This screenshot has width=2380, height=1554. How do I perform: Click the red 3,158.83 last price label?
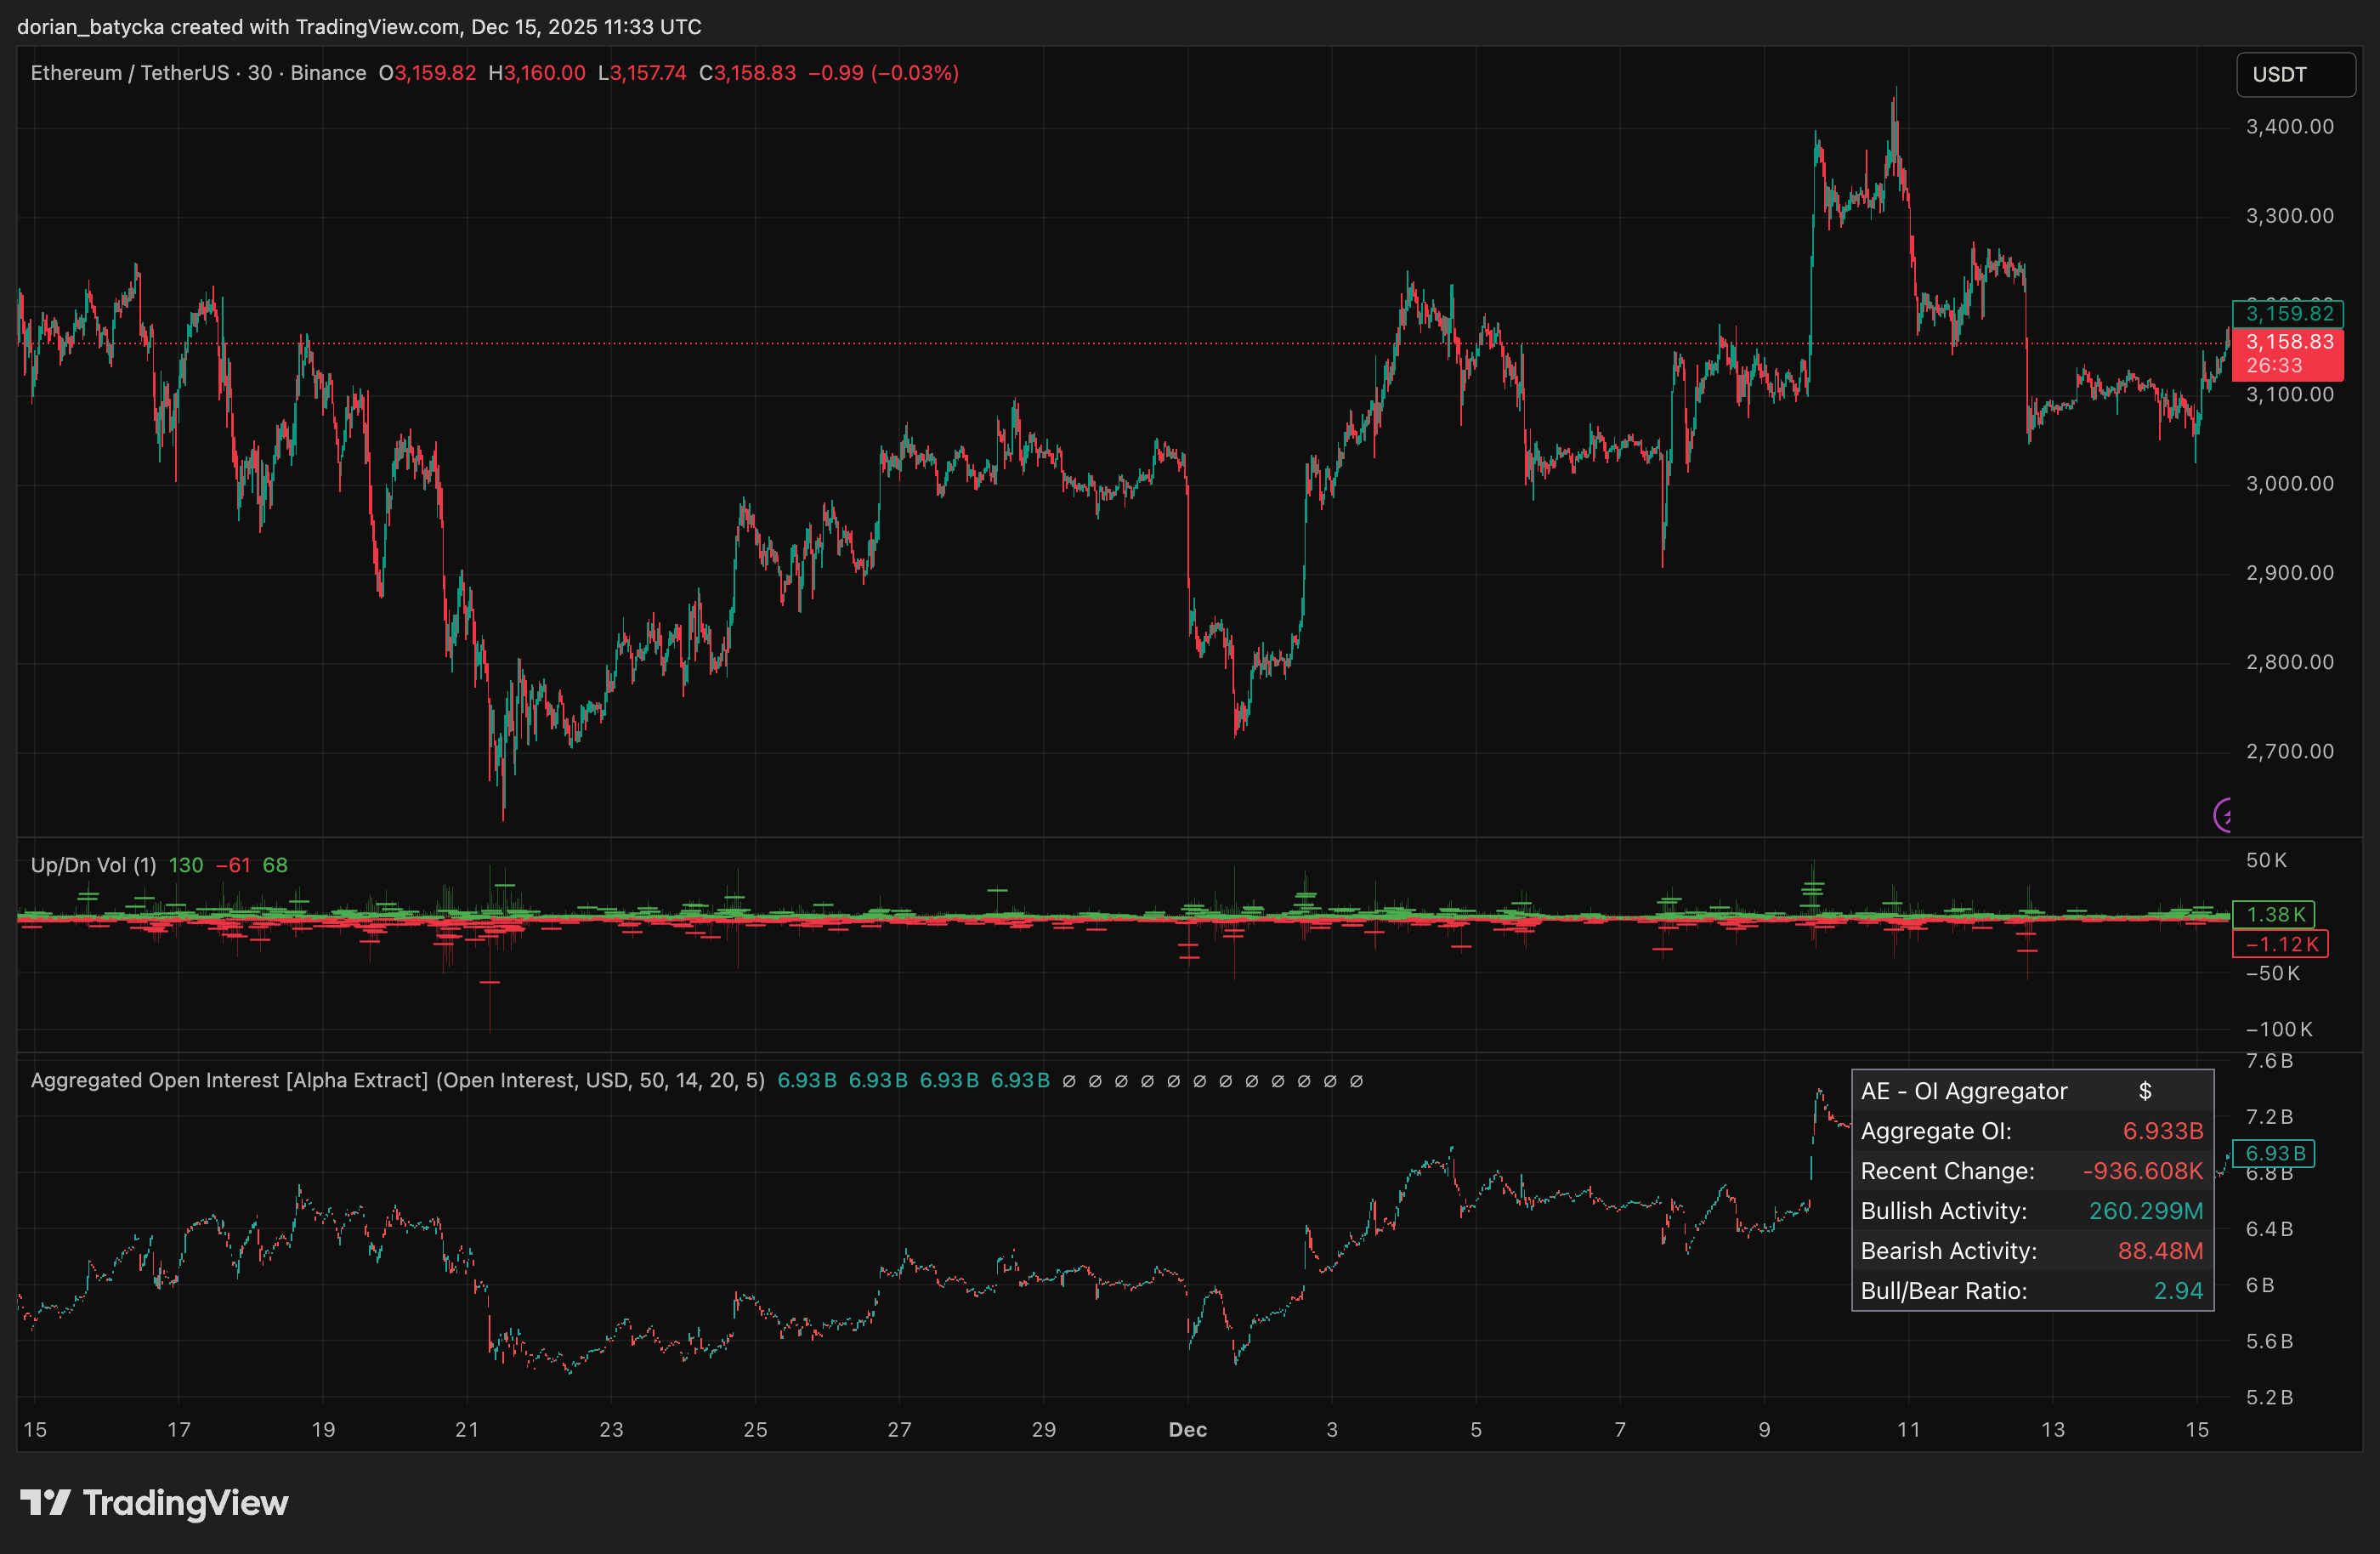(x=2290, y=341)
